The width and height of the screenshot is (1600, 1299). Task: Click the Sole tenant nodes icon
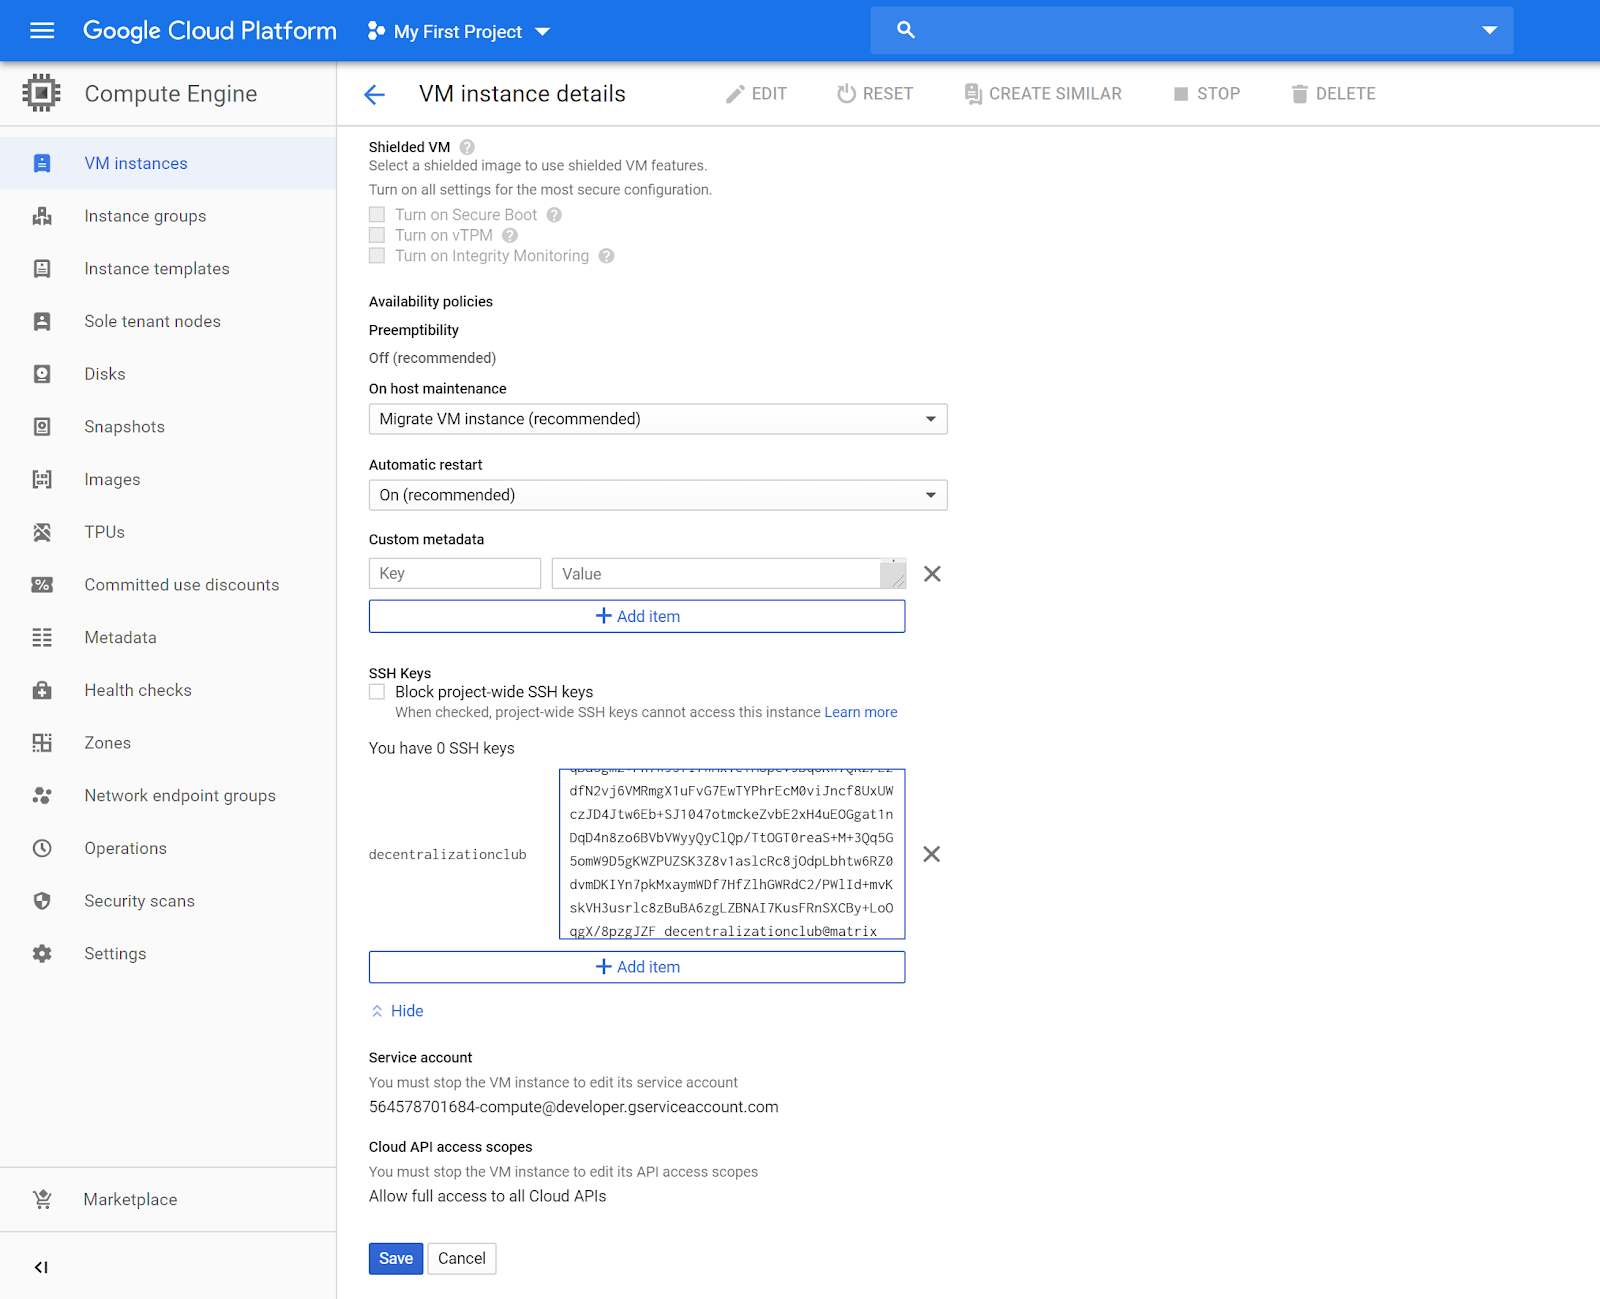pyautogui.click(x=42, y=321)
